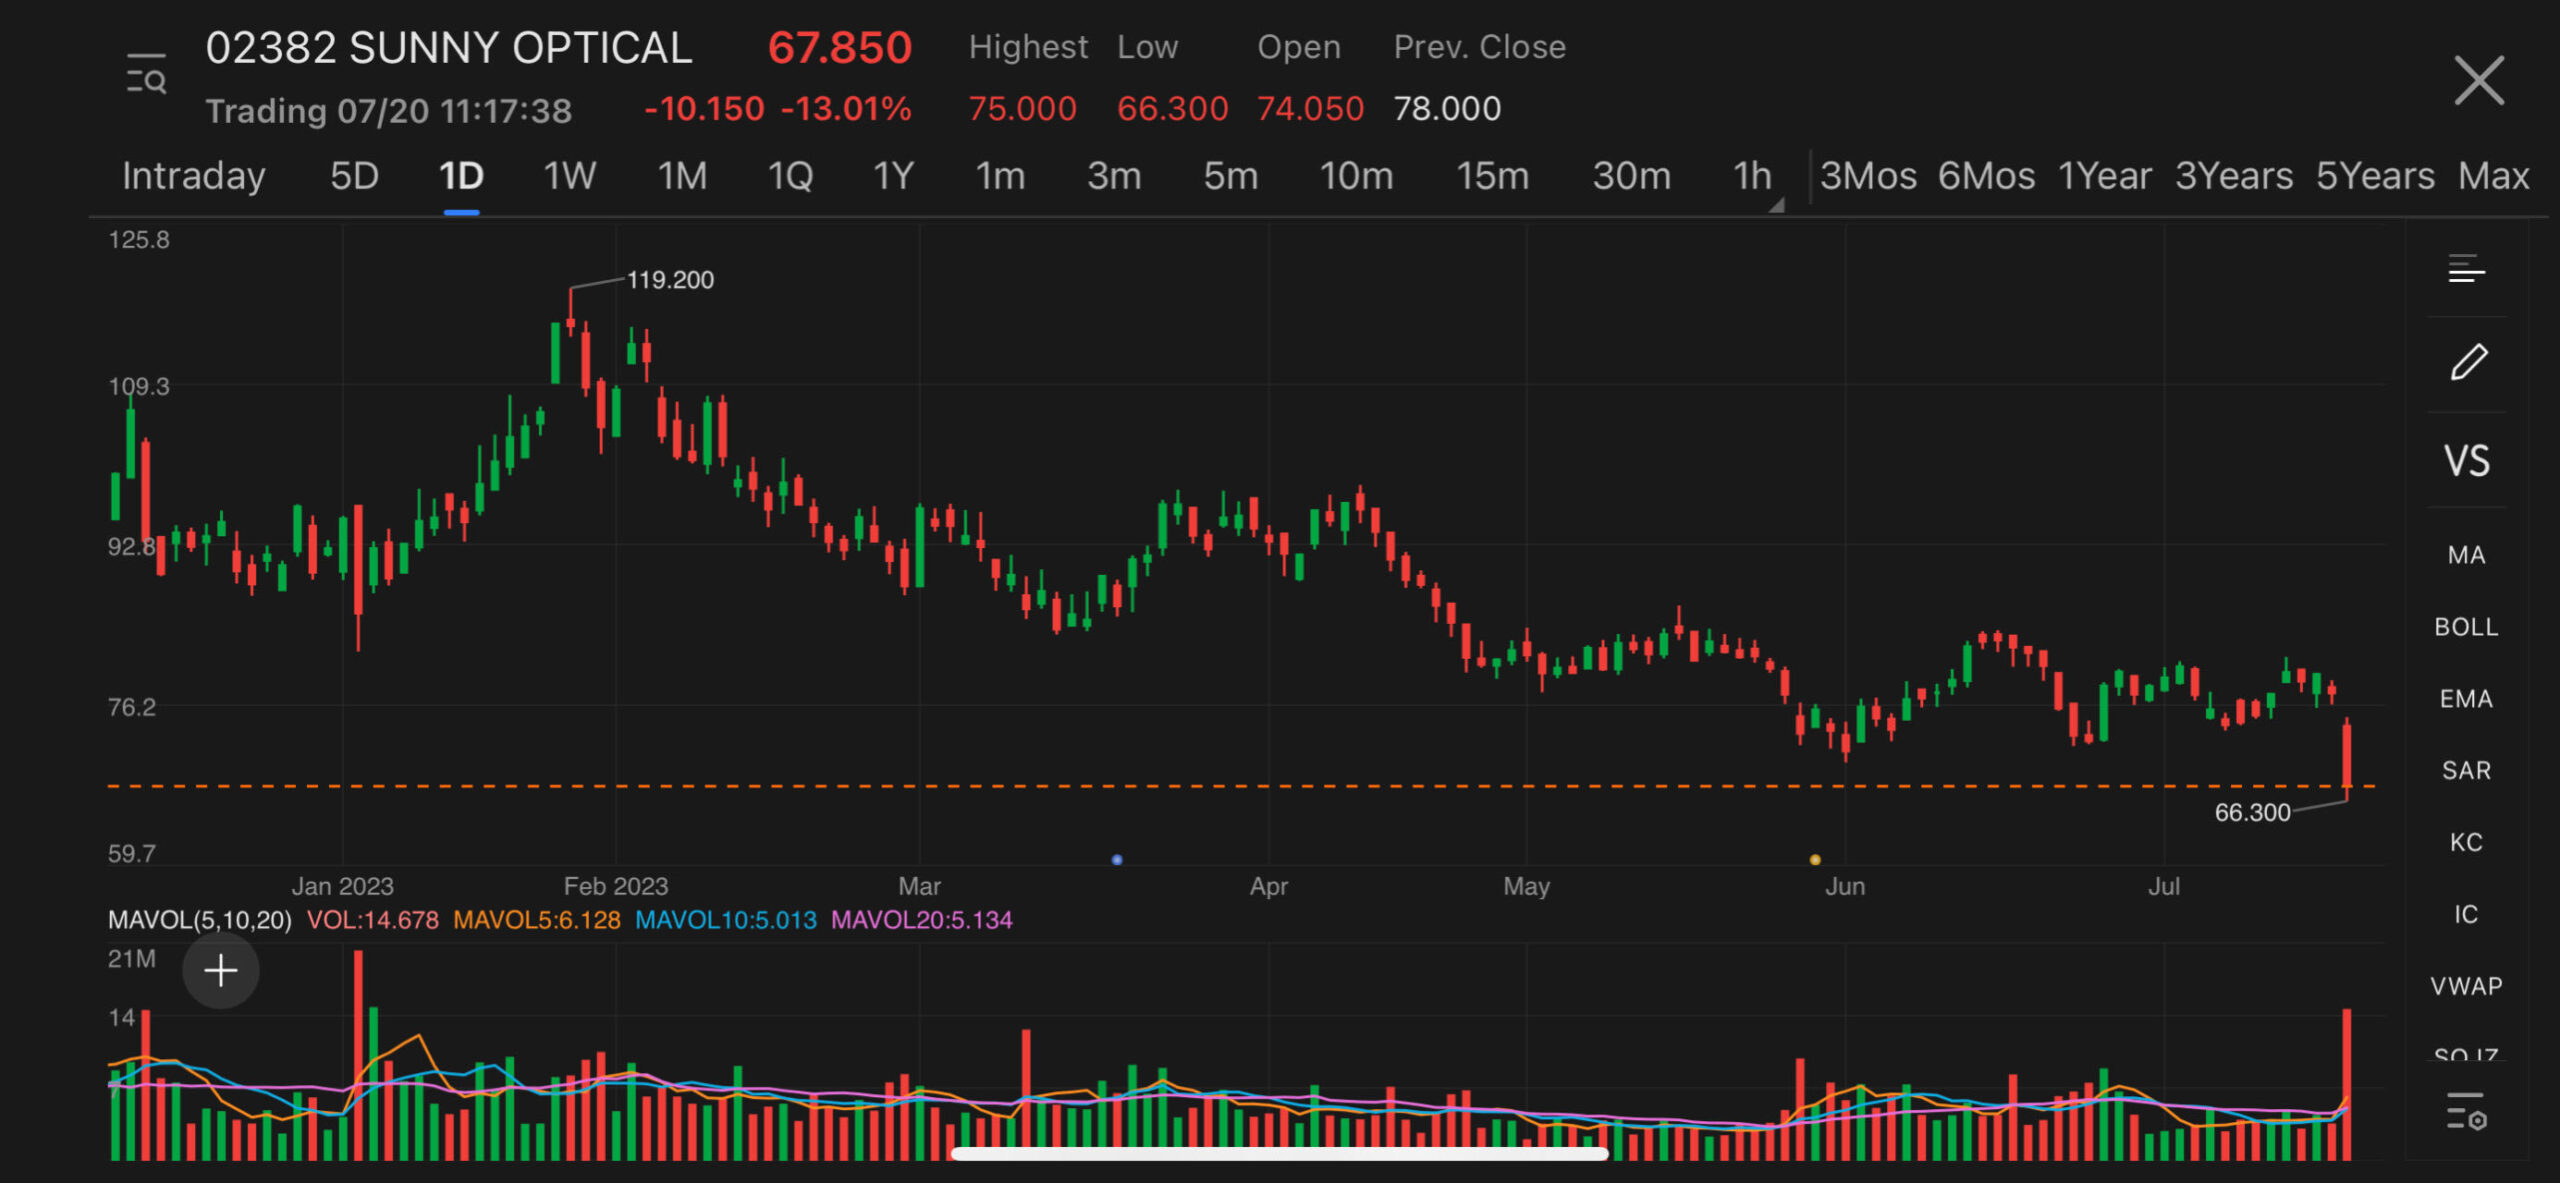
Task: Show 6Mos date range
Action: pyautogui.click(x=1986, y=176)
